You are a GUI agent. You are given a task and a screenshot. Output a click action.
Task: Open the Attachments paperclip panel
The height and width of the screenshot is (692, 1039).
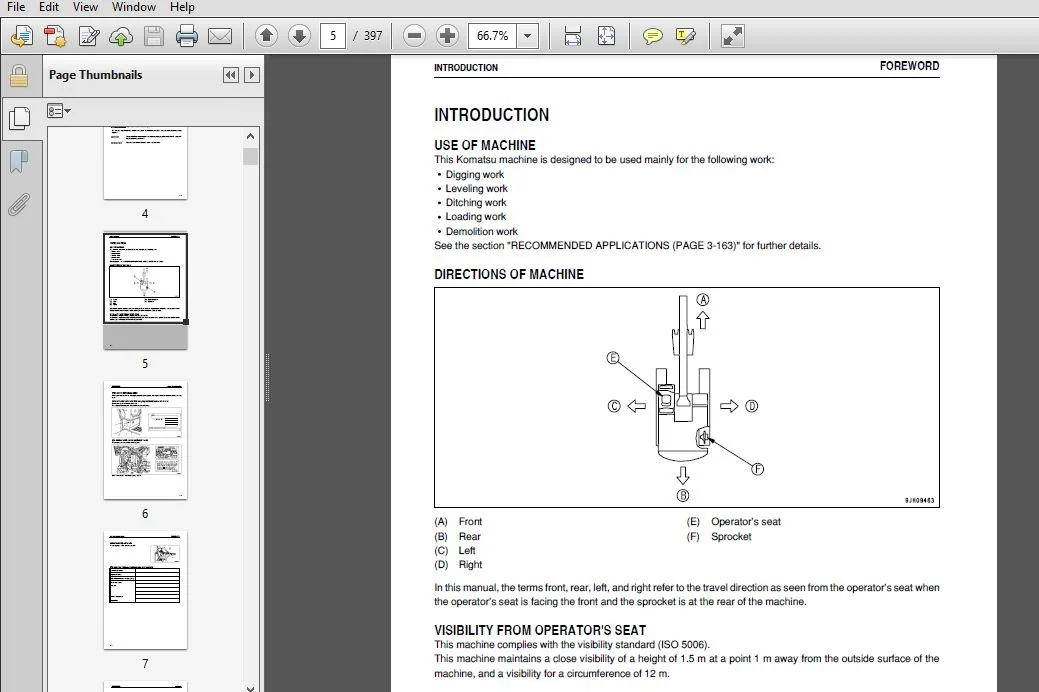click(x=19, y=205)
